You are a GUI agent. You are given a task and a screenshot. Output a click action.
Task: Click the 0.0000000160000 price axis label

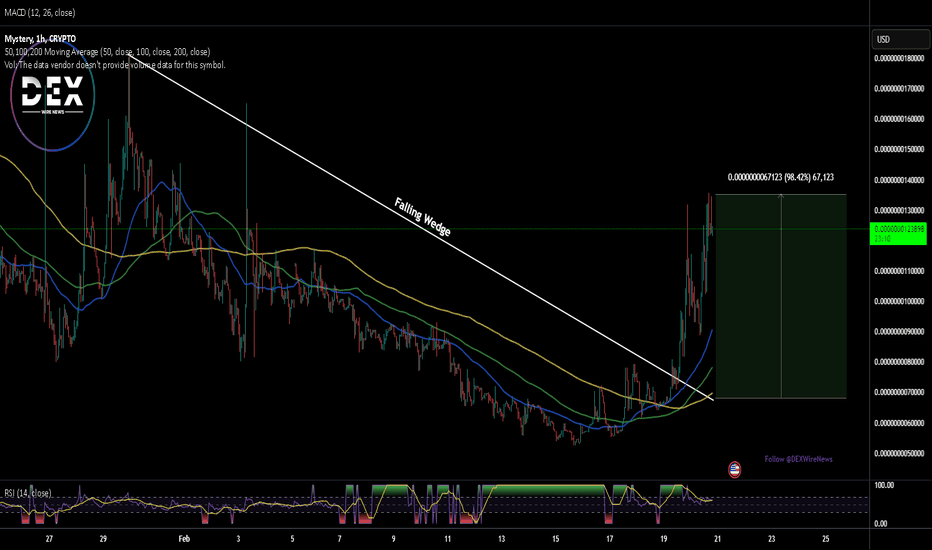[x=899, y=119]
